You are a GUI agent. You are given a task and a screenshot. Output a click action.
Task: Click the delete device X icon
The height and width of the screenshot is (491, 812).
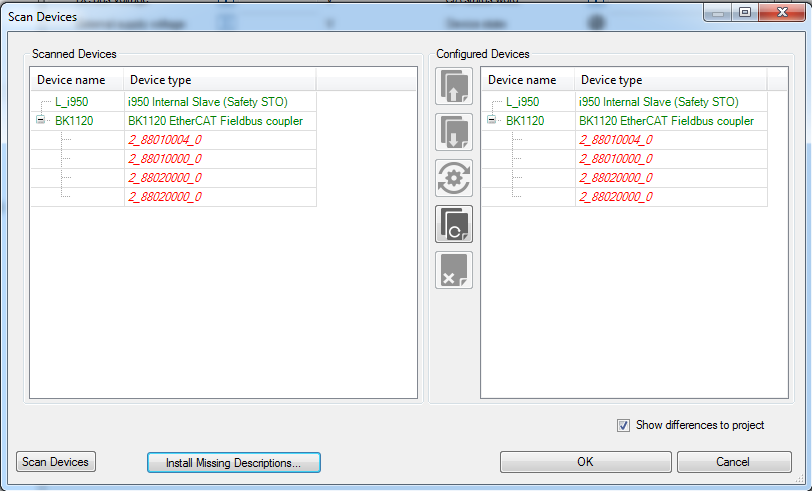[454, 270]
